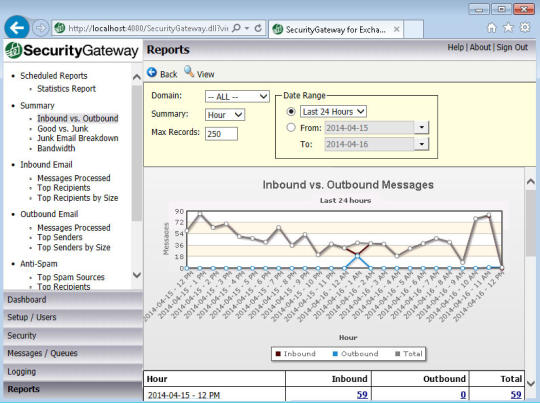Click the Outbound value 0 link for 12 PM
540x403 pixels.
pyautogui.click(x=463, y=395)
